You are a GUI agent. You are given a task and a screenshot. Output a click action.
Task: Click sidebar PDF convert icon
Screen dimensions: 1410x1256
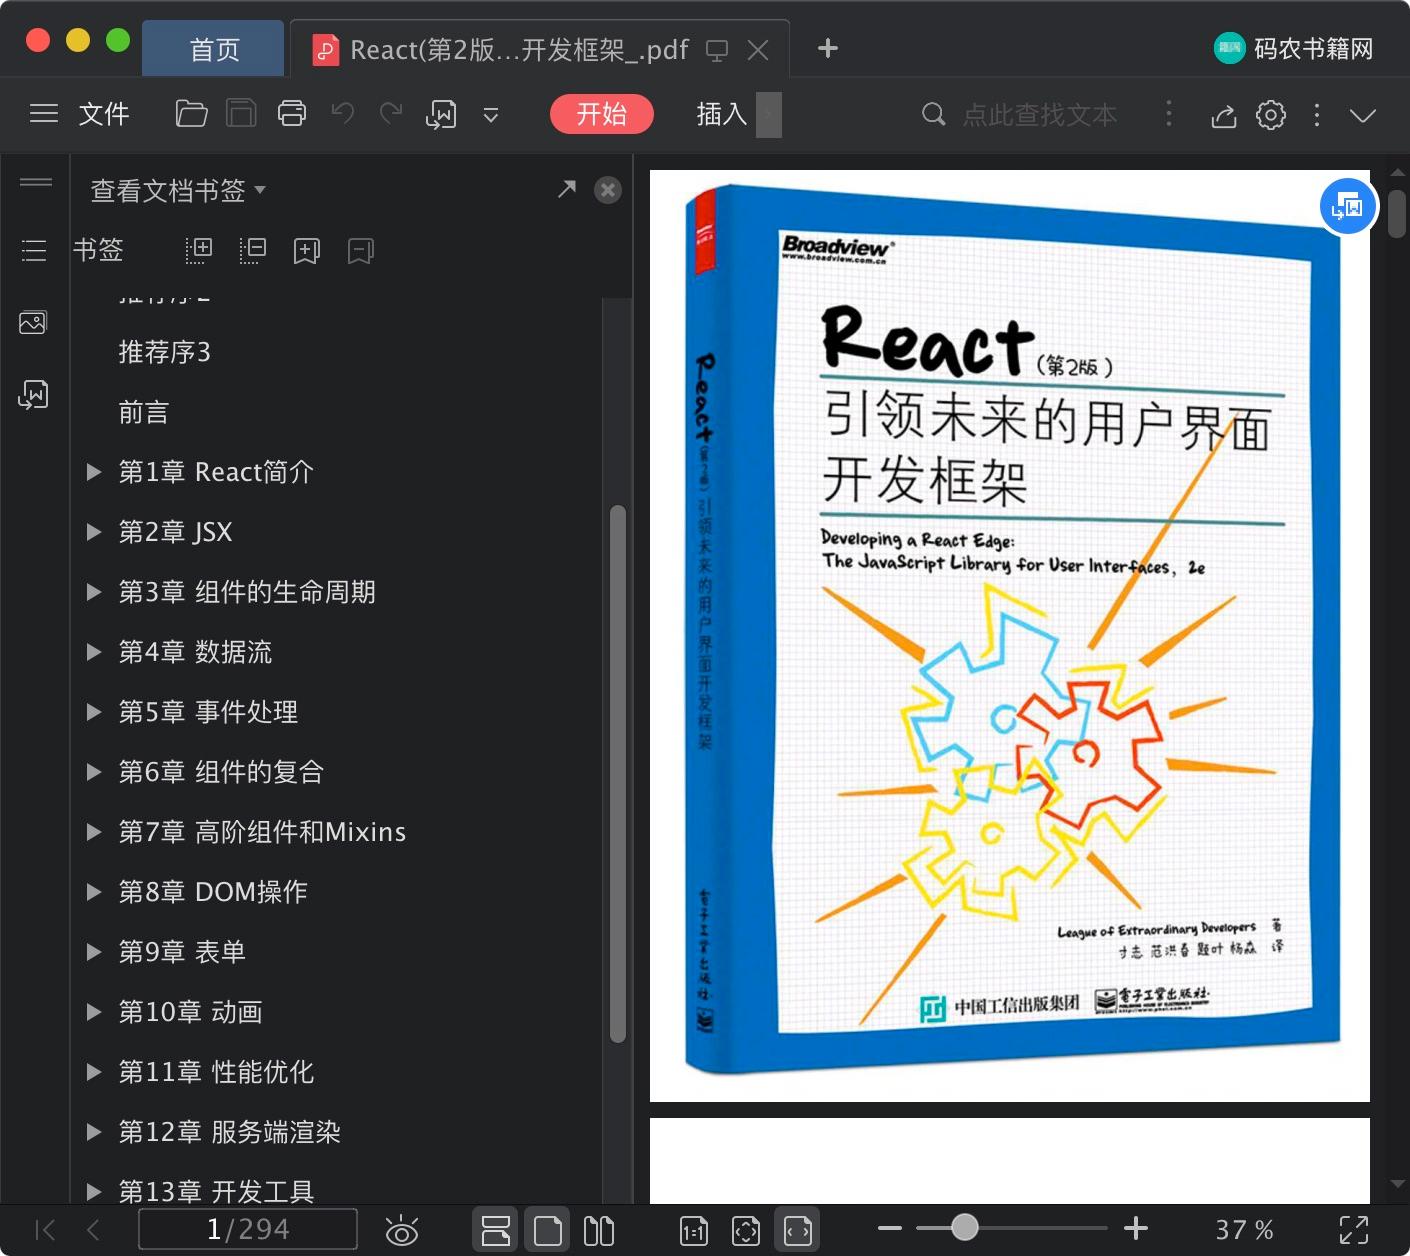click(x=33, y=395)
